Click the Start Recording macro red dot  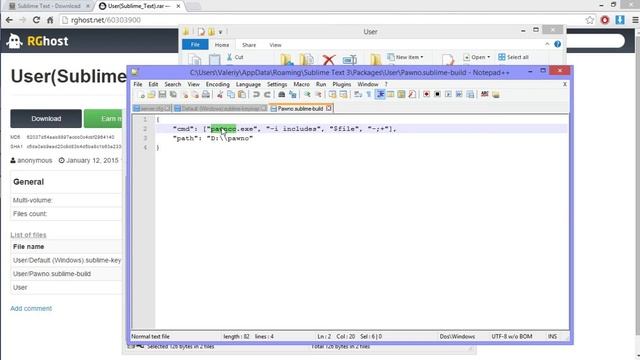click(x=426, y=95)
